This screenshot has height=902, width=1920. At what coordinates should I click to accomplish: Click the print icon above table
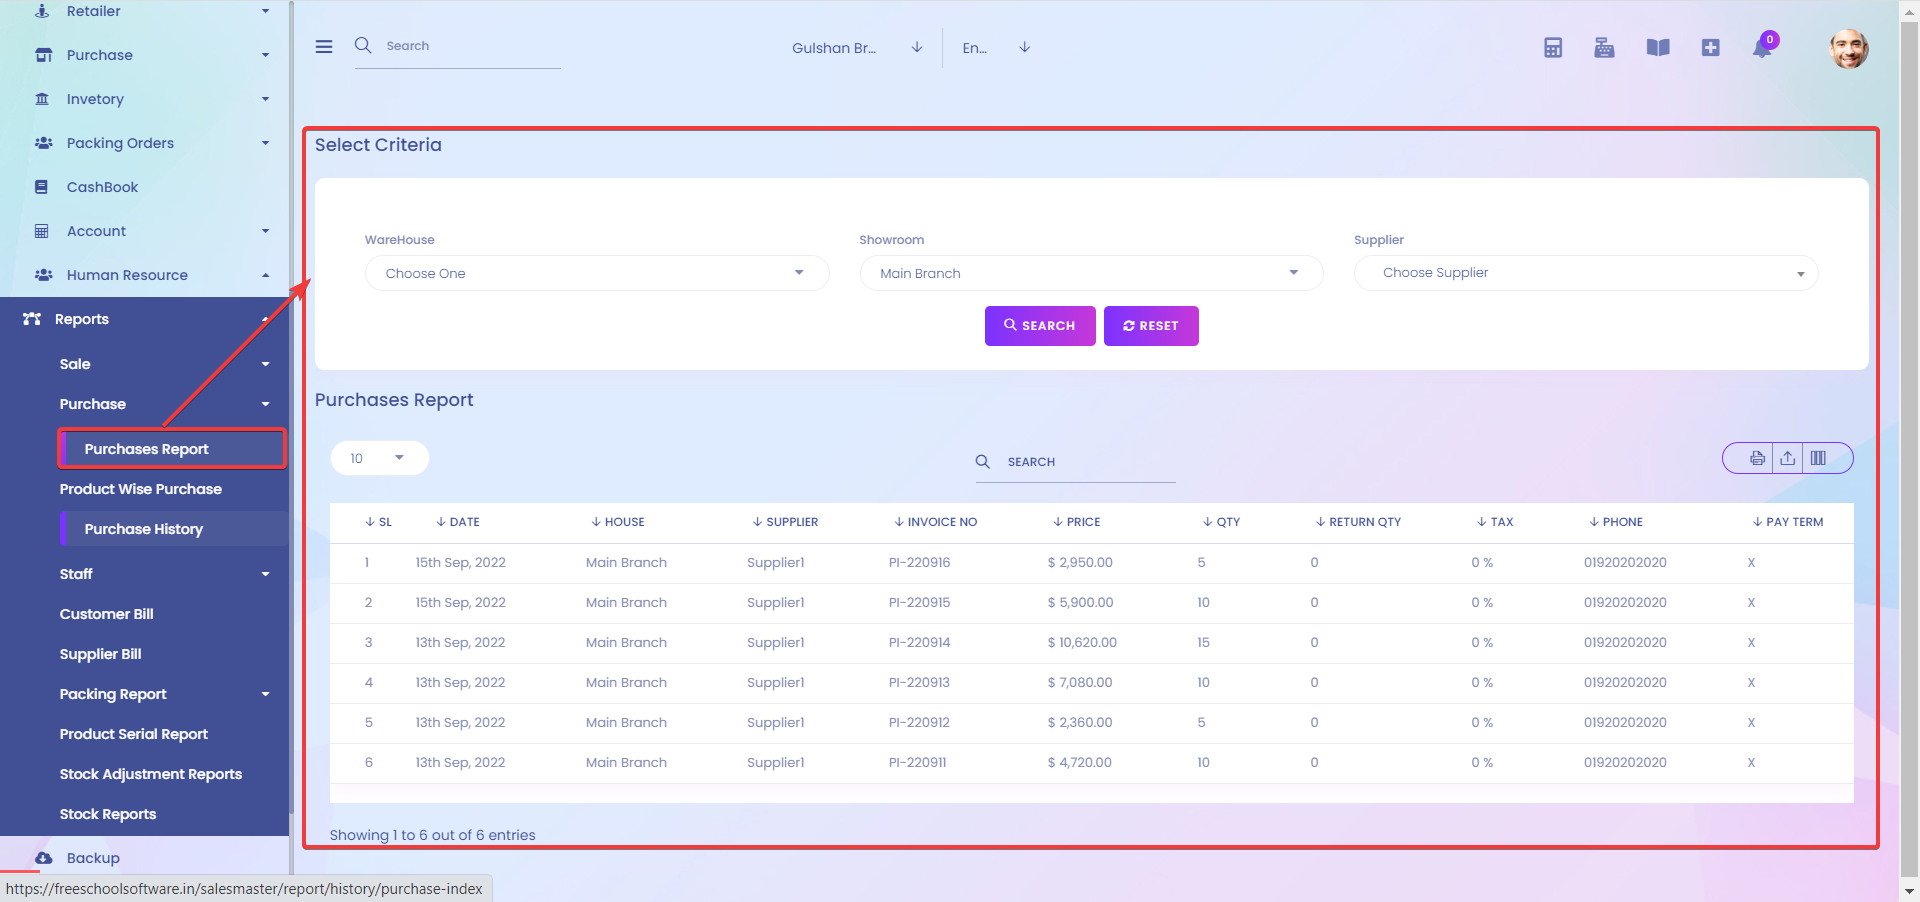[1757, 458]
